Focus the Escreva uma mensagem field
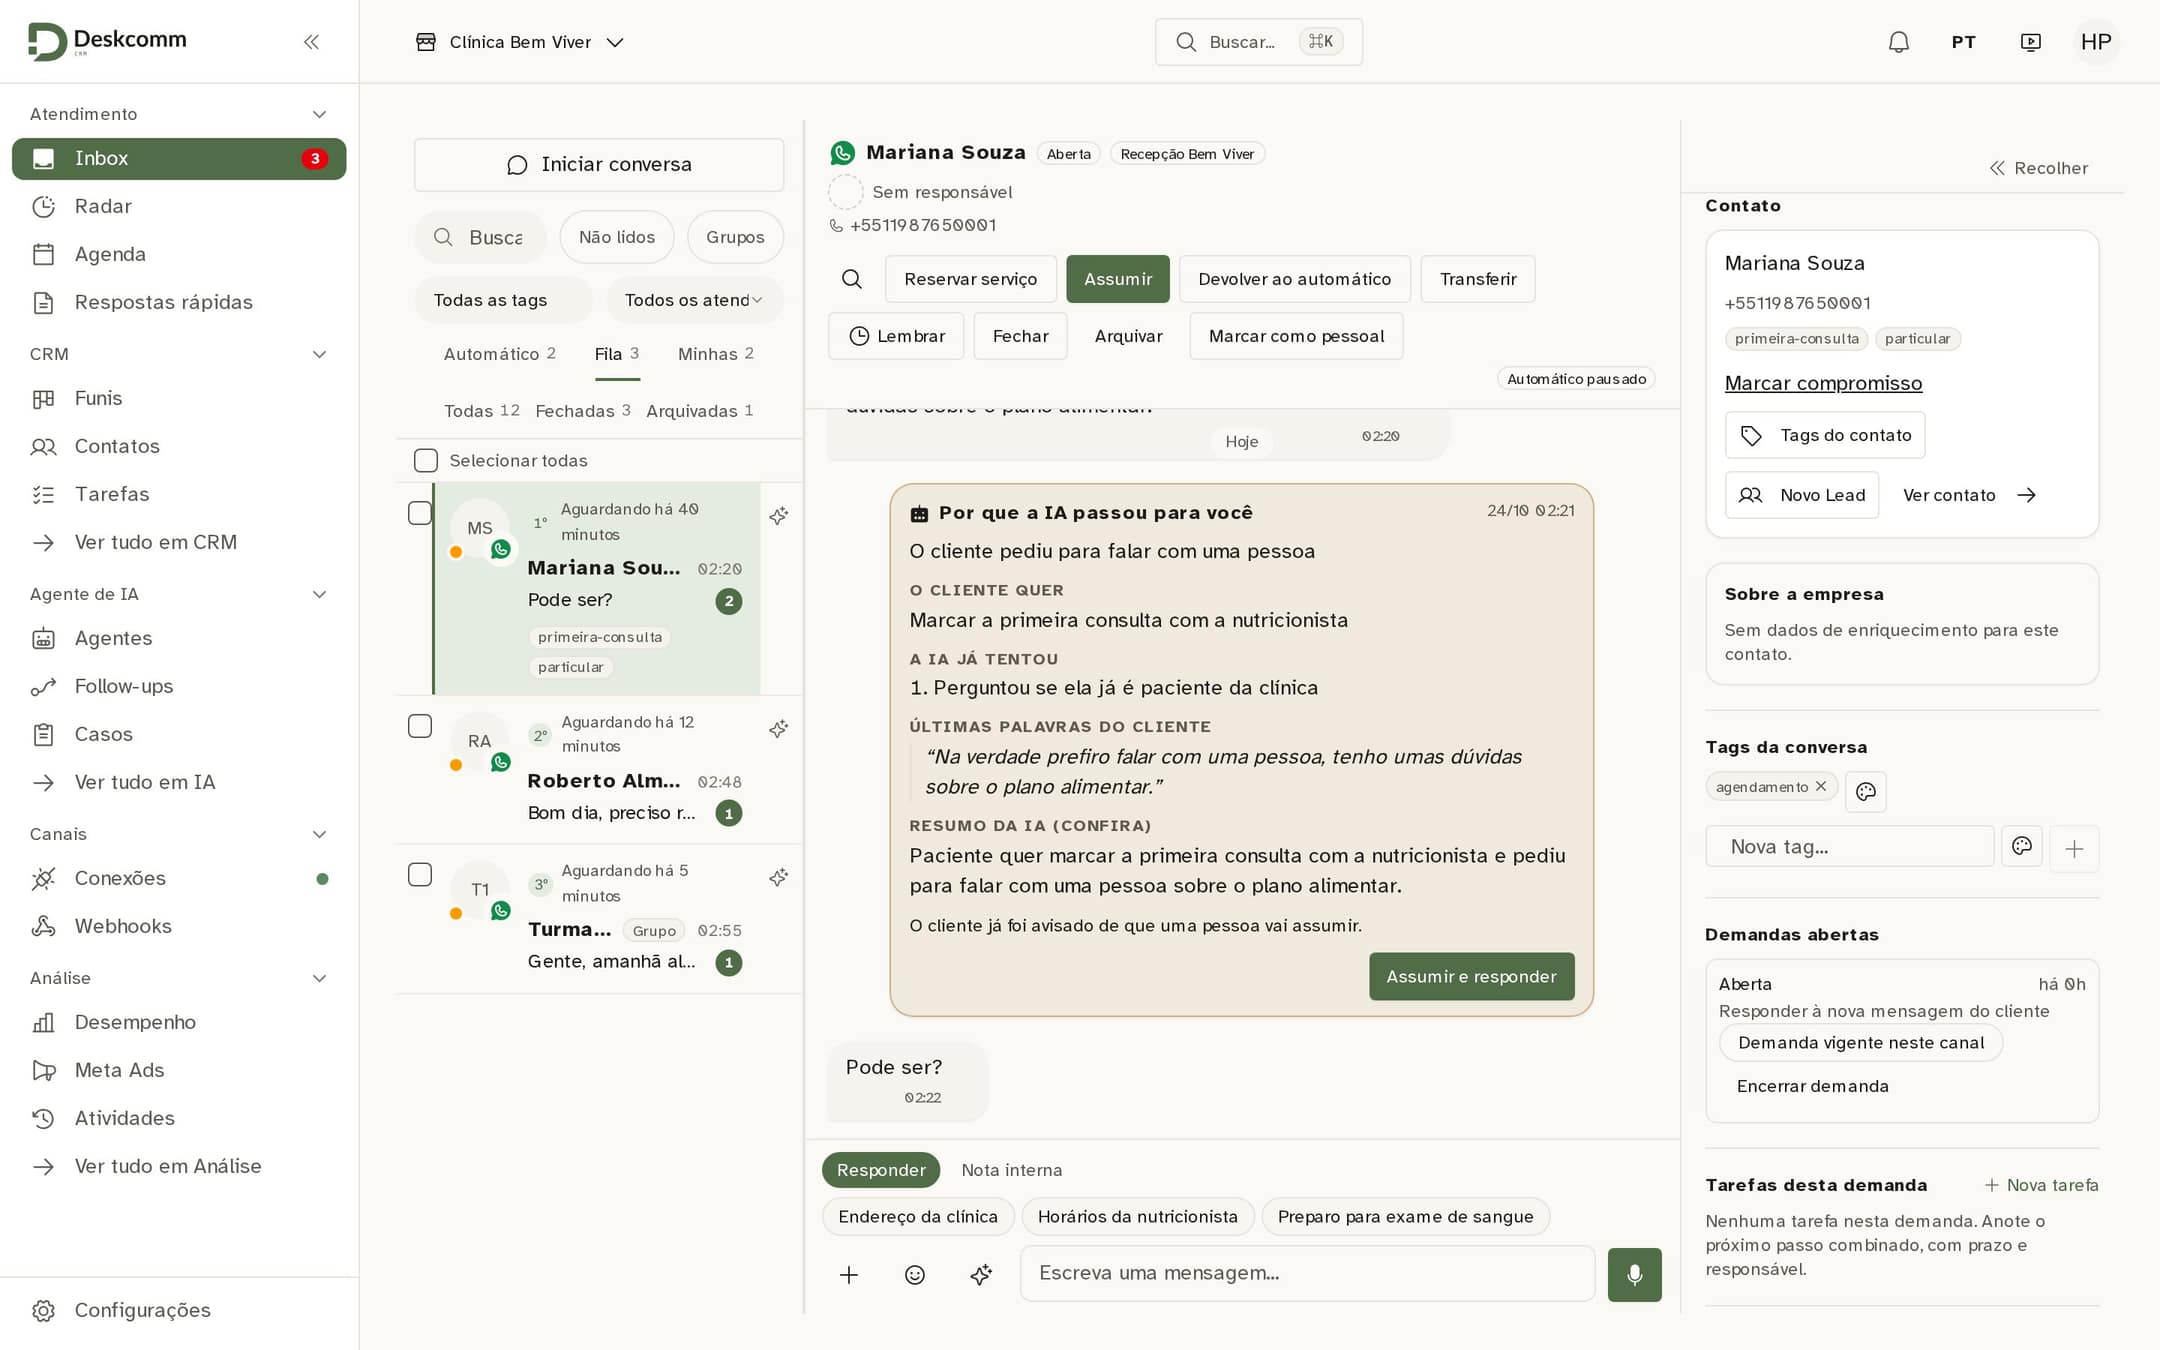Viewport: 2160px width, 1350px height. tap(1307, 1273)
